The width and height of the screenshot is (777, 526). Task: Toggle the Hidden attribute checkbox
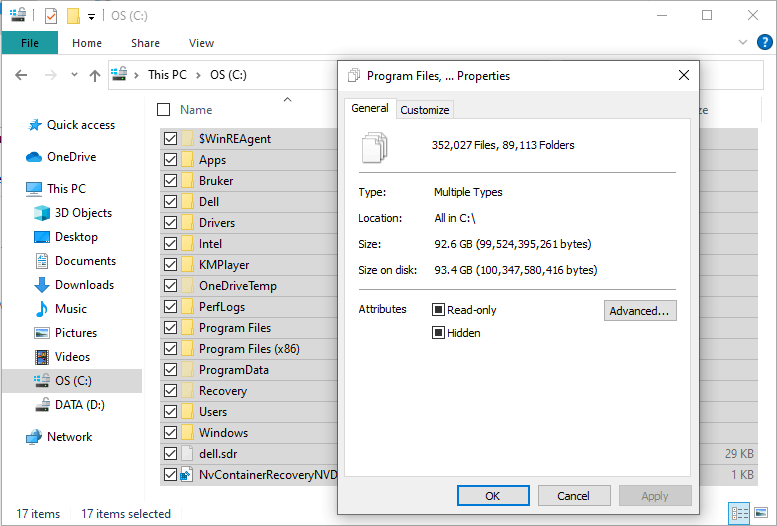pyautogui.click(x=438, y=333)
